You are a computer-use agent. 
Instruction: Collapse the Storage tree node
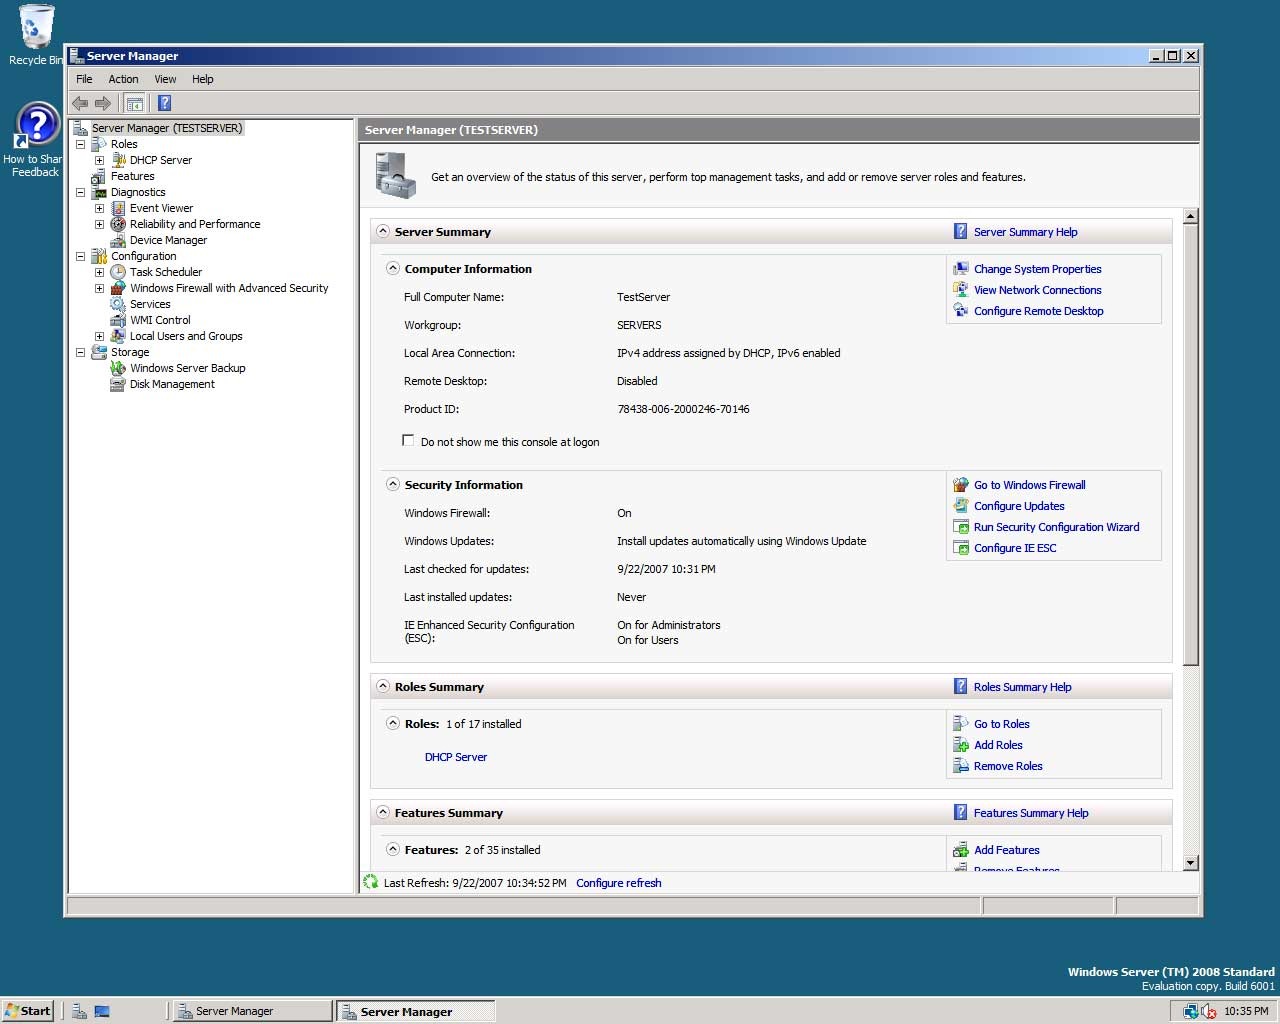coord(80,352)
